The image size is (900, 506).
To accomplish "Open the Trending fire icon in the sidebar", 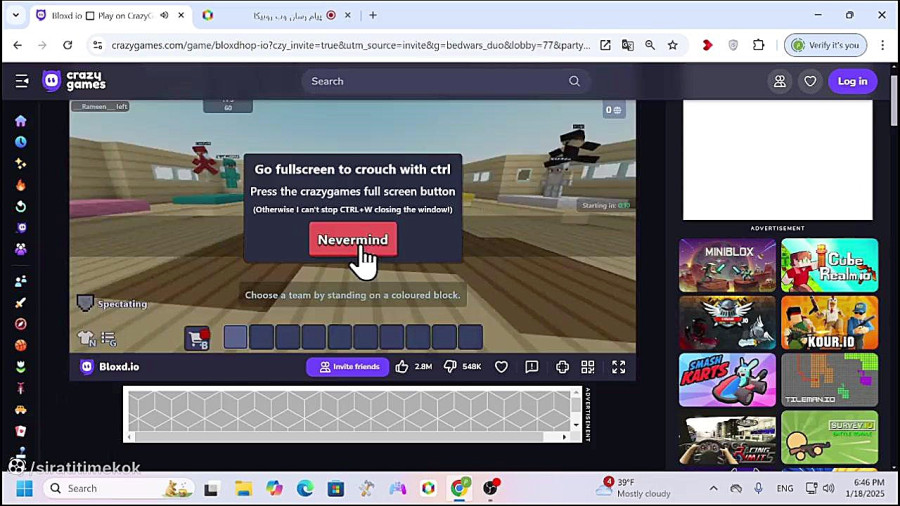I will [21, 185].
